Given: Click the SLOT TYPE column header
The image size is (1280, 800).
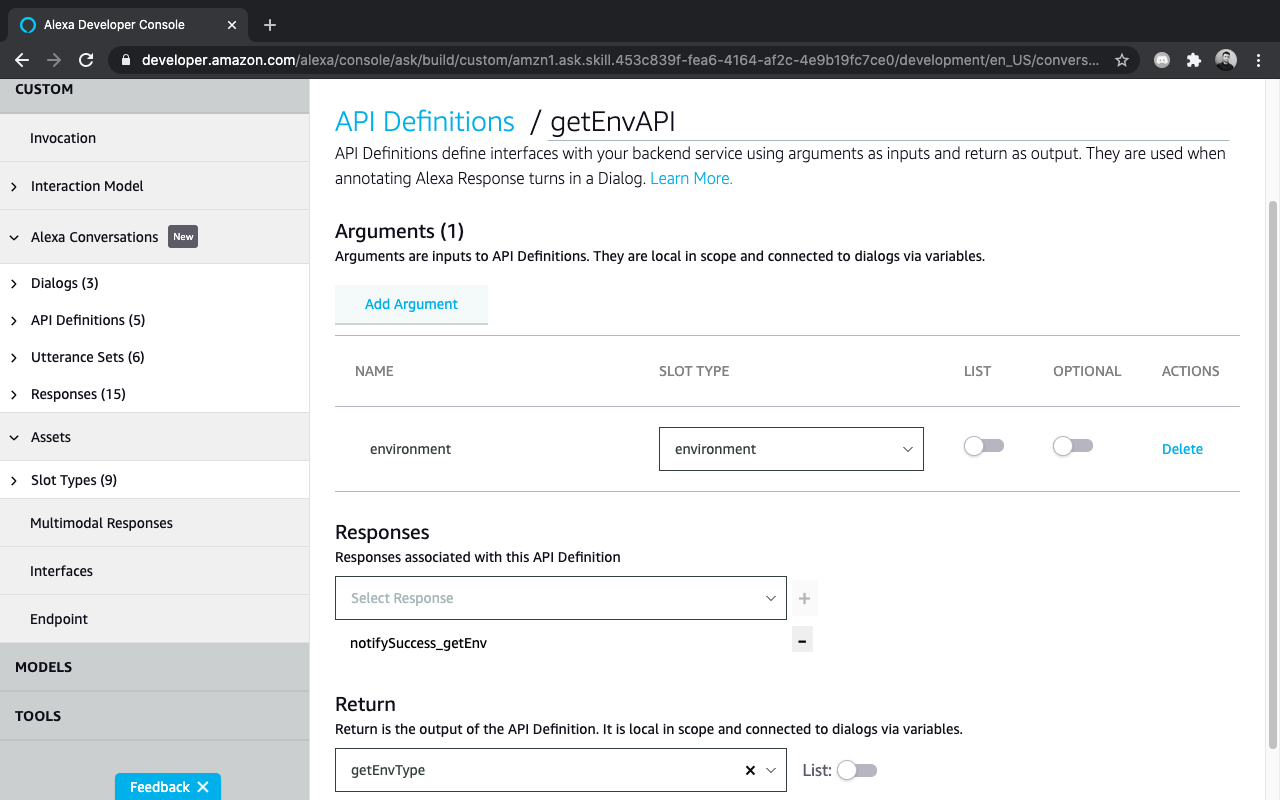Looking at the screenshot, I should [694, 371].
